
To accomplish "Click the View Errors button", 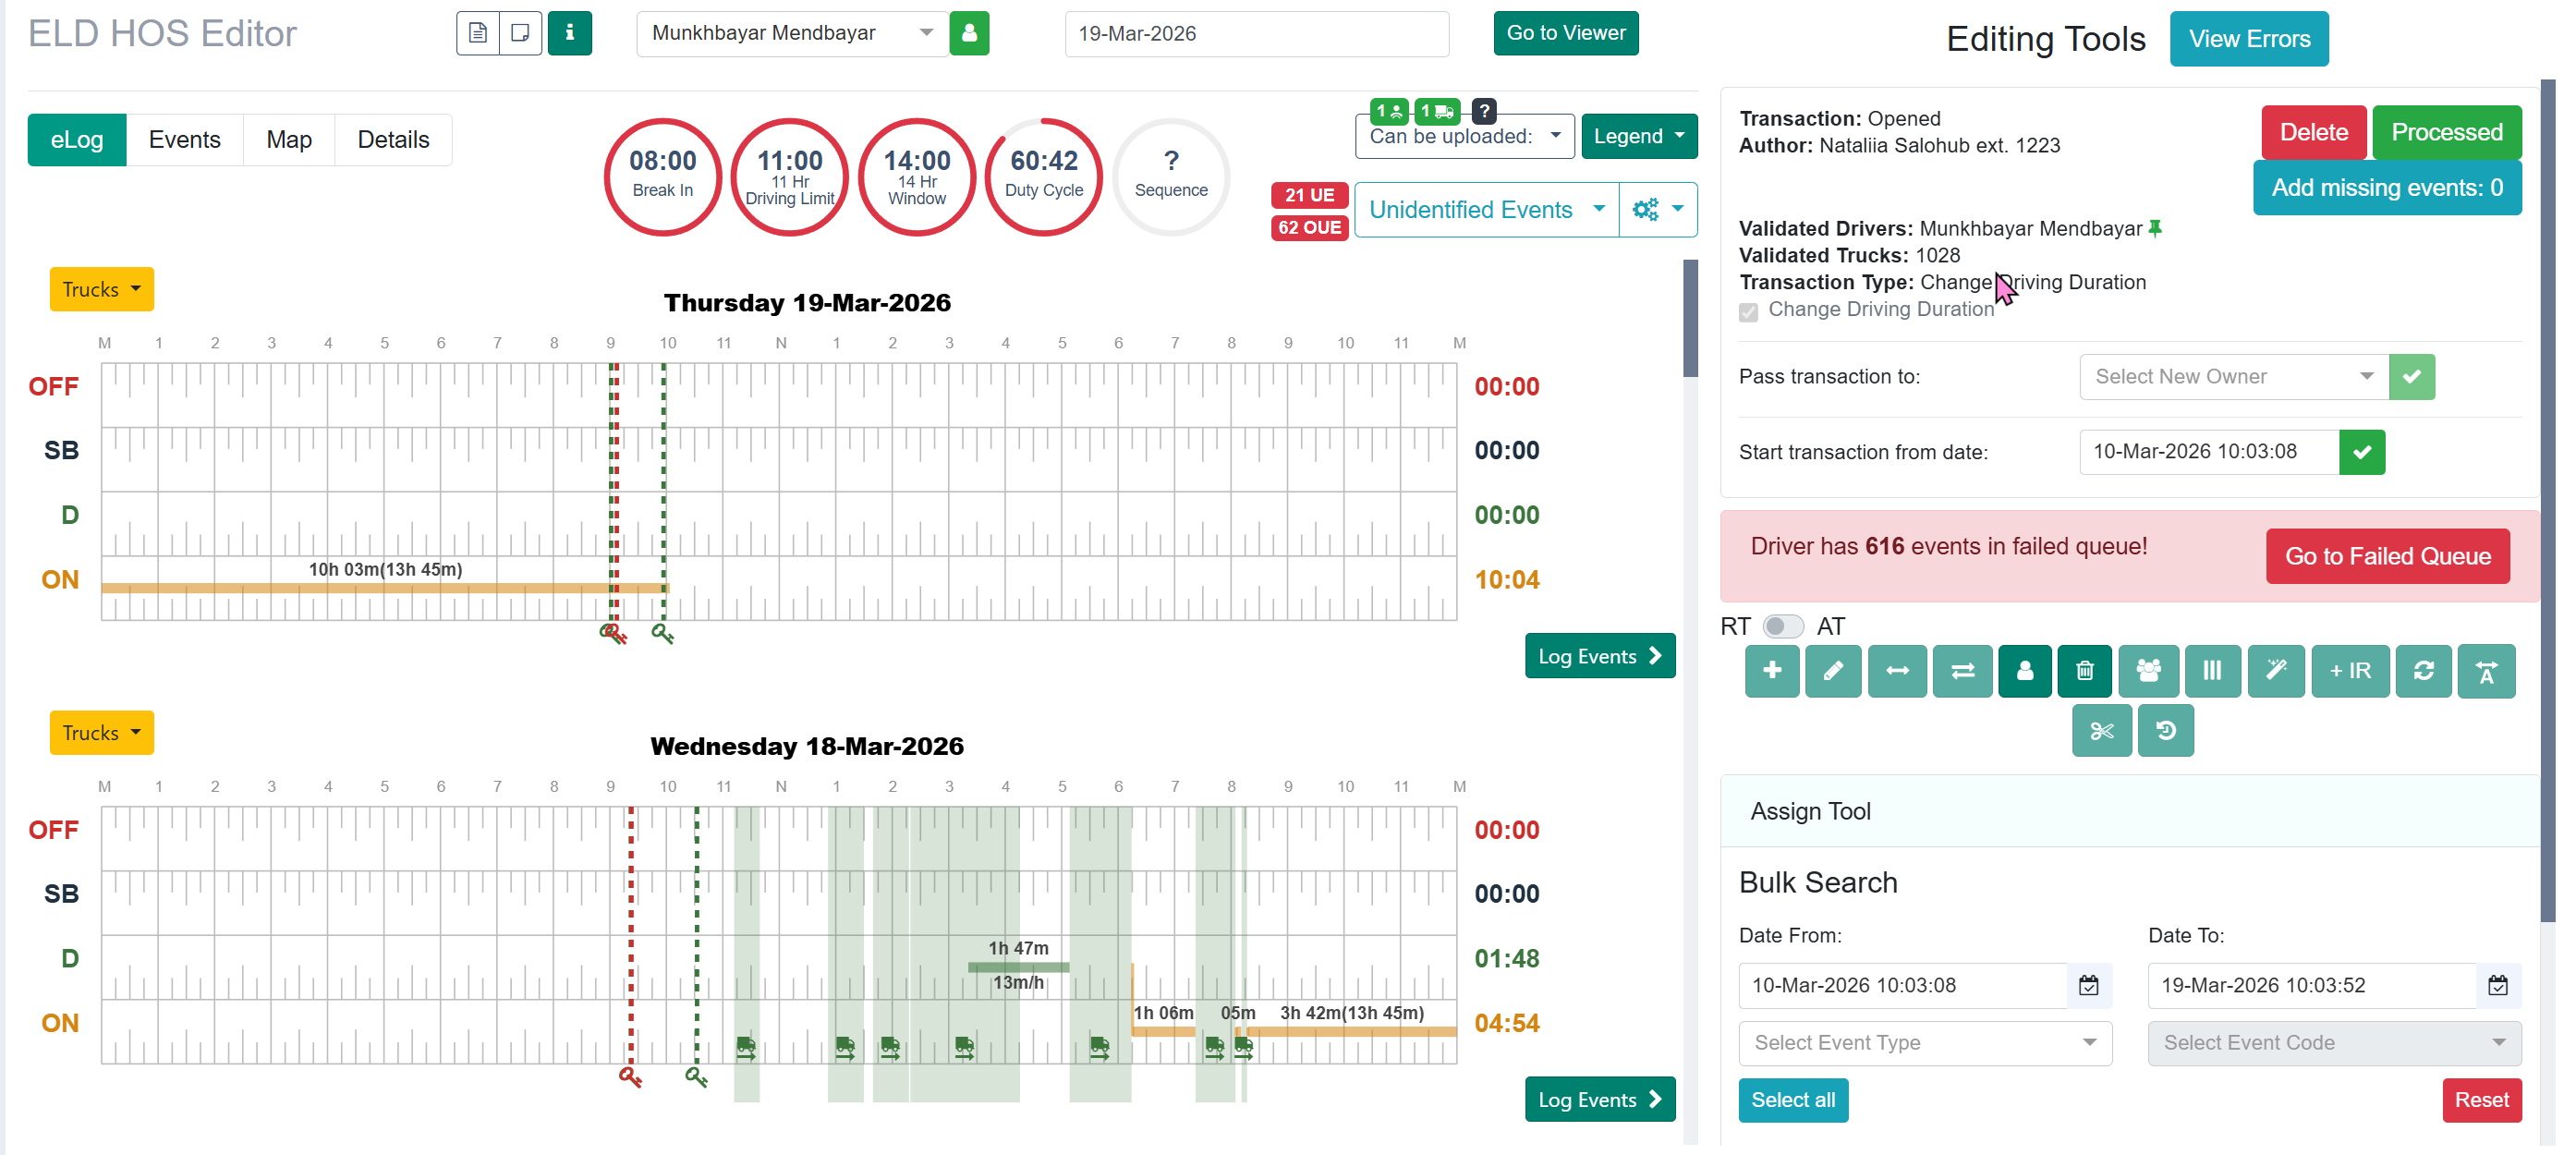I will click(2248, 39).
